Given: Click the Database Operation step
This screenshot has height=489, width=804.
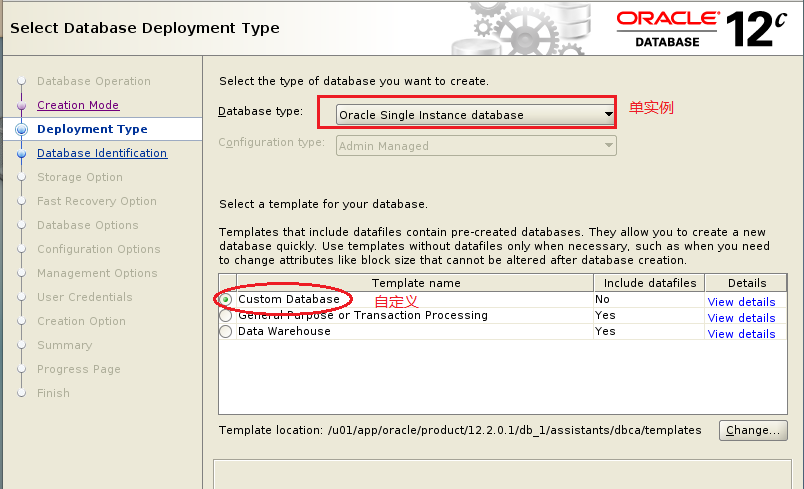Looking at the screenshot, I should point(94,81).
